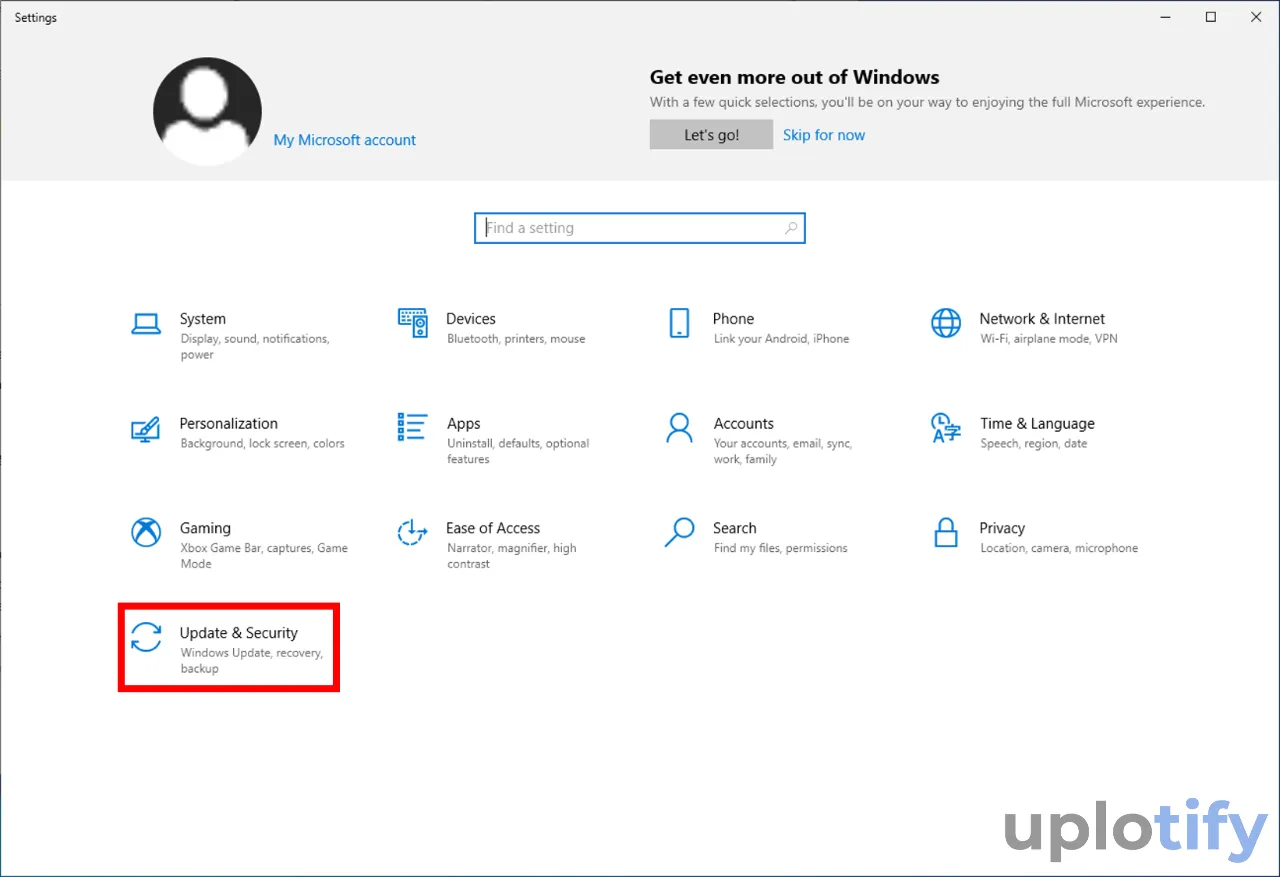Viewport: 1280px width, 877px height.
Task: Click the Privacy category title
Action: point(1002,528)
